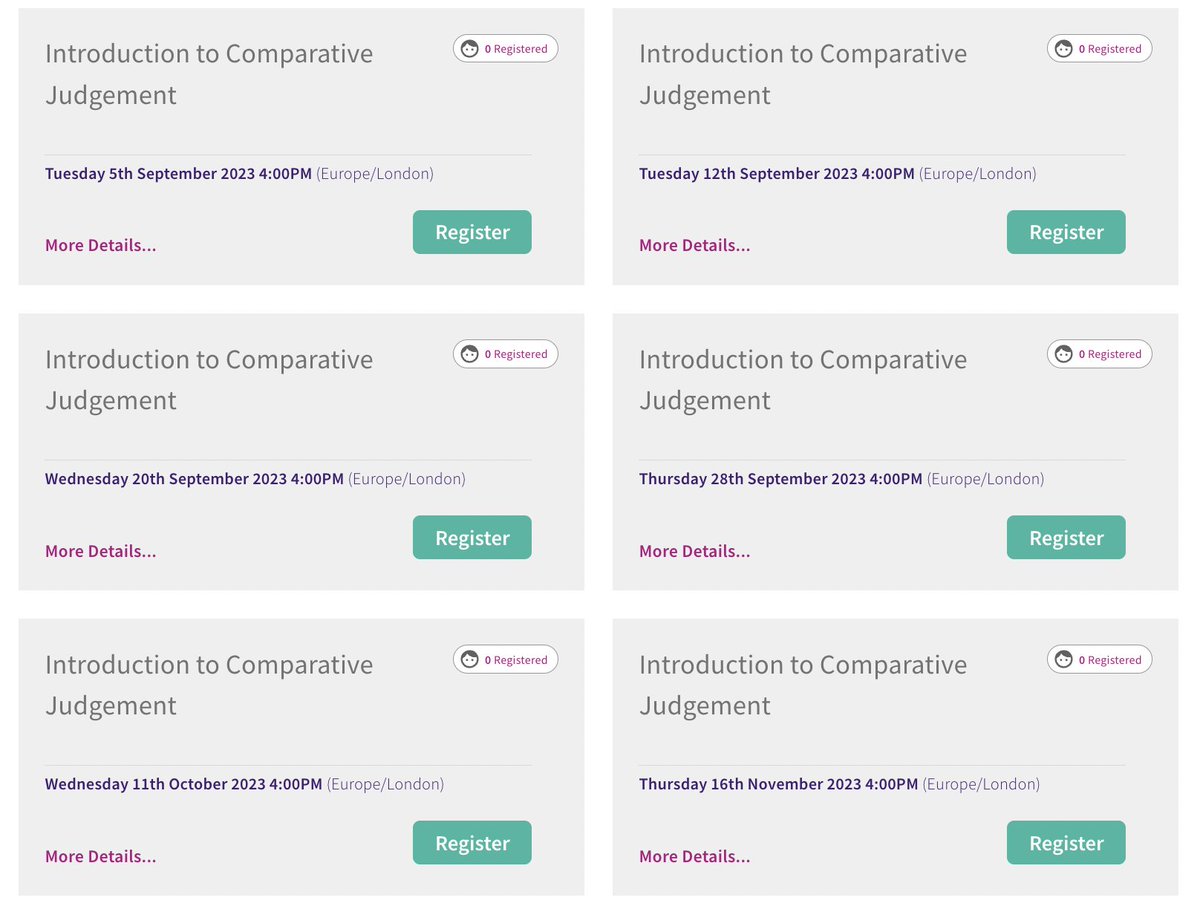This screenshot has width=1200, height=909.
Task: Click face icon in 5th September card badge
Action: pos(469,48)
